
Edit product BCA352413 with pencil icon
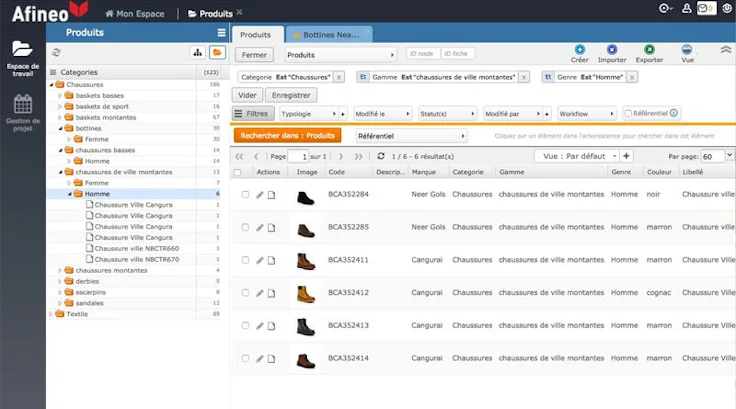(x=260, y=326)
